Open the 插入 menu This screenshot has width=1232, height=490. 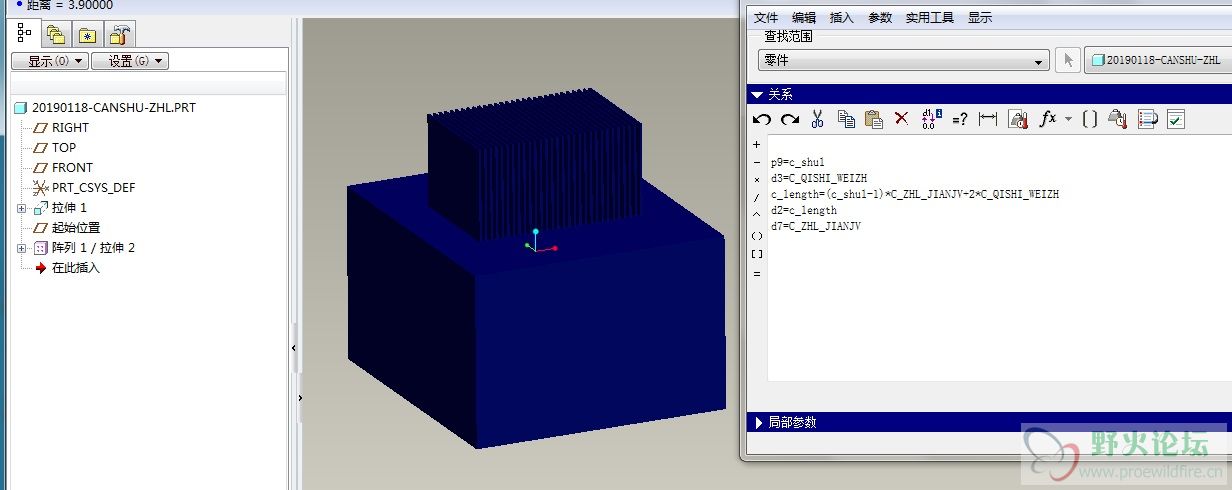click(842, 17)
